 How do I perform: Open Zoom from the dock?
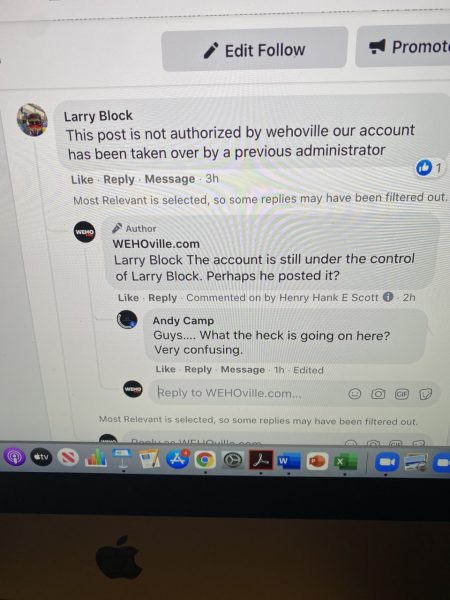click(386, 462)
